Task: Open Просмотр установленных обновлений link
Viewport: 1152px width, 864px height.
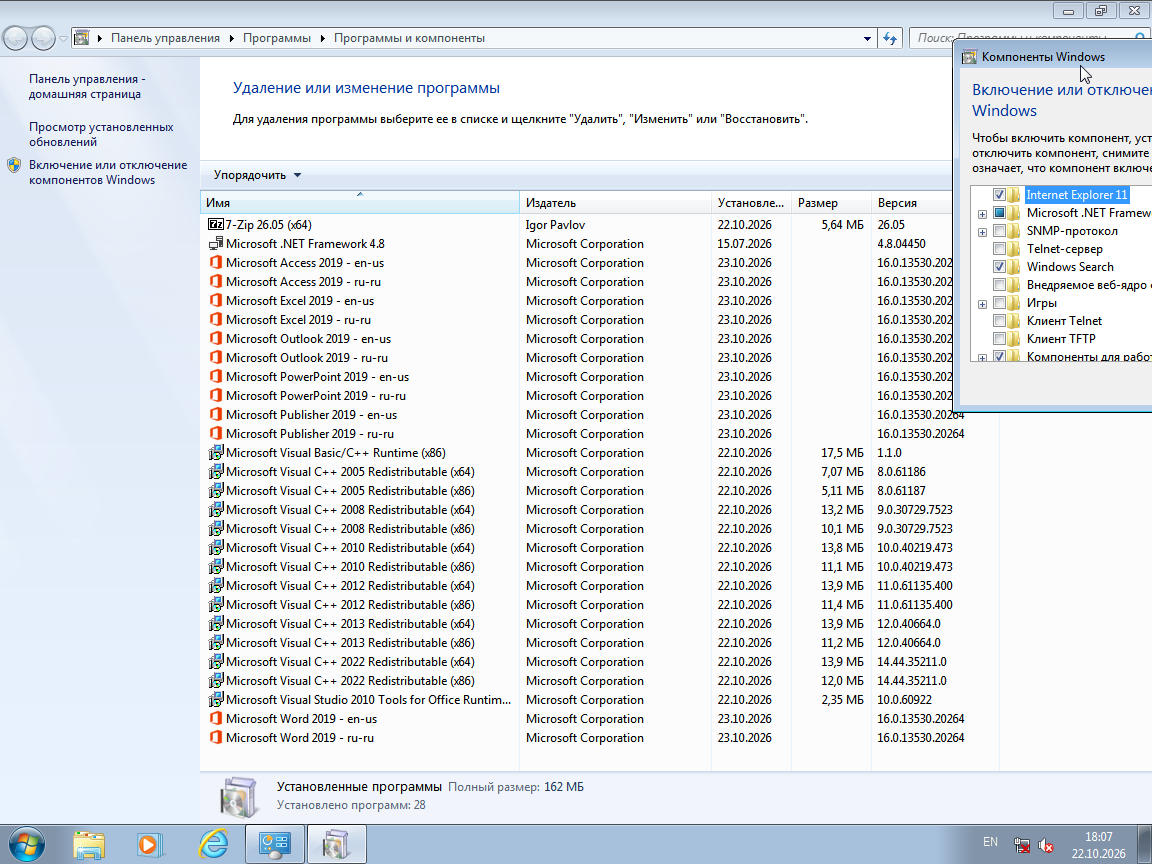Action: click(101, 134)
